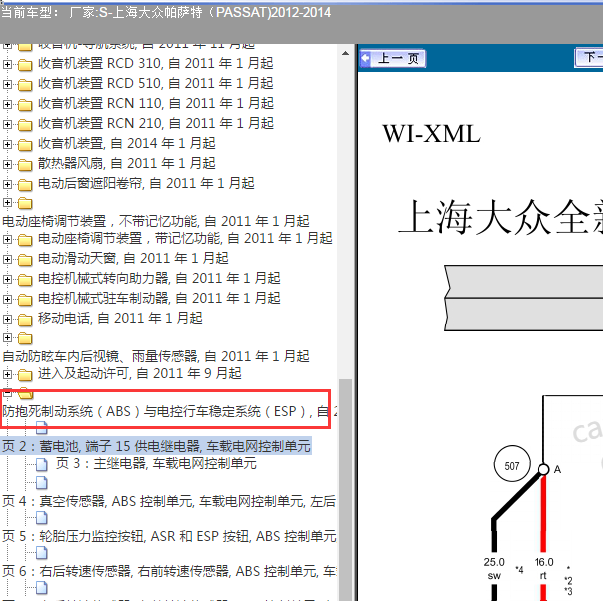Select 页 5：轮胎压力监控按钮 page
This screenshot has height=601, width=603.
(x=169, y=536)
